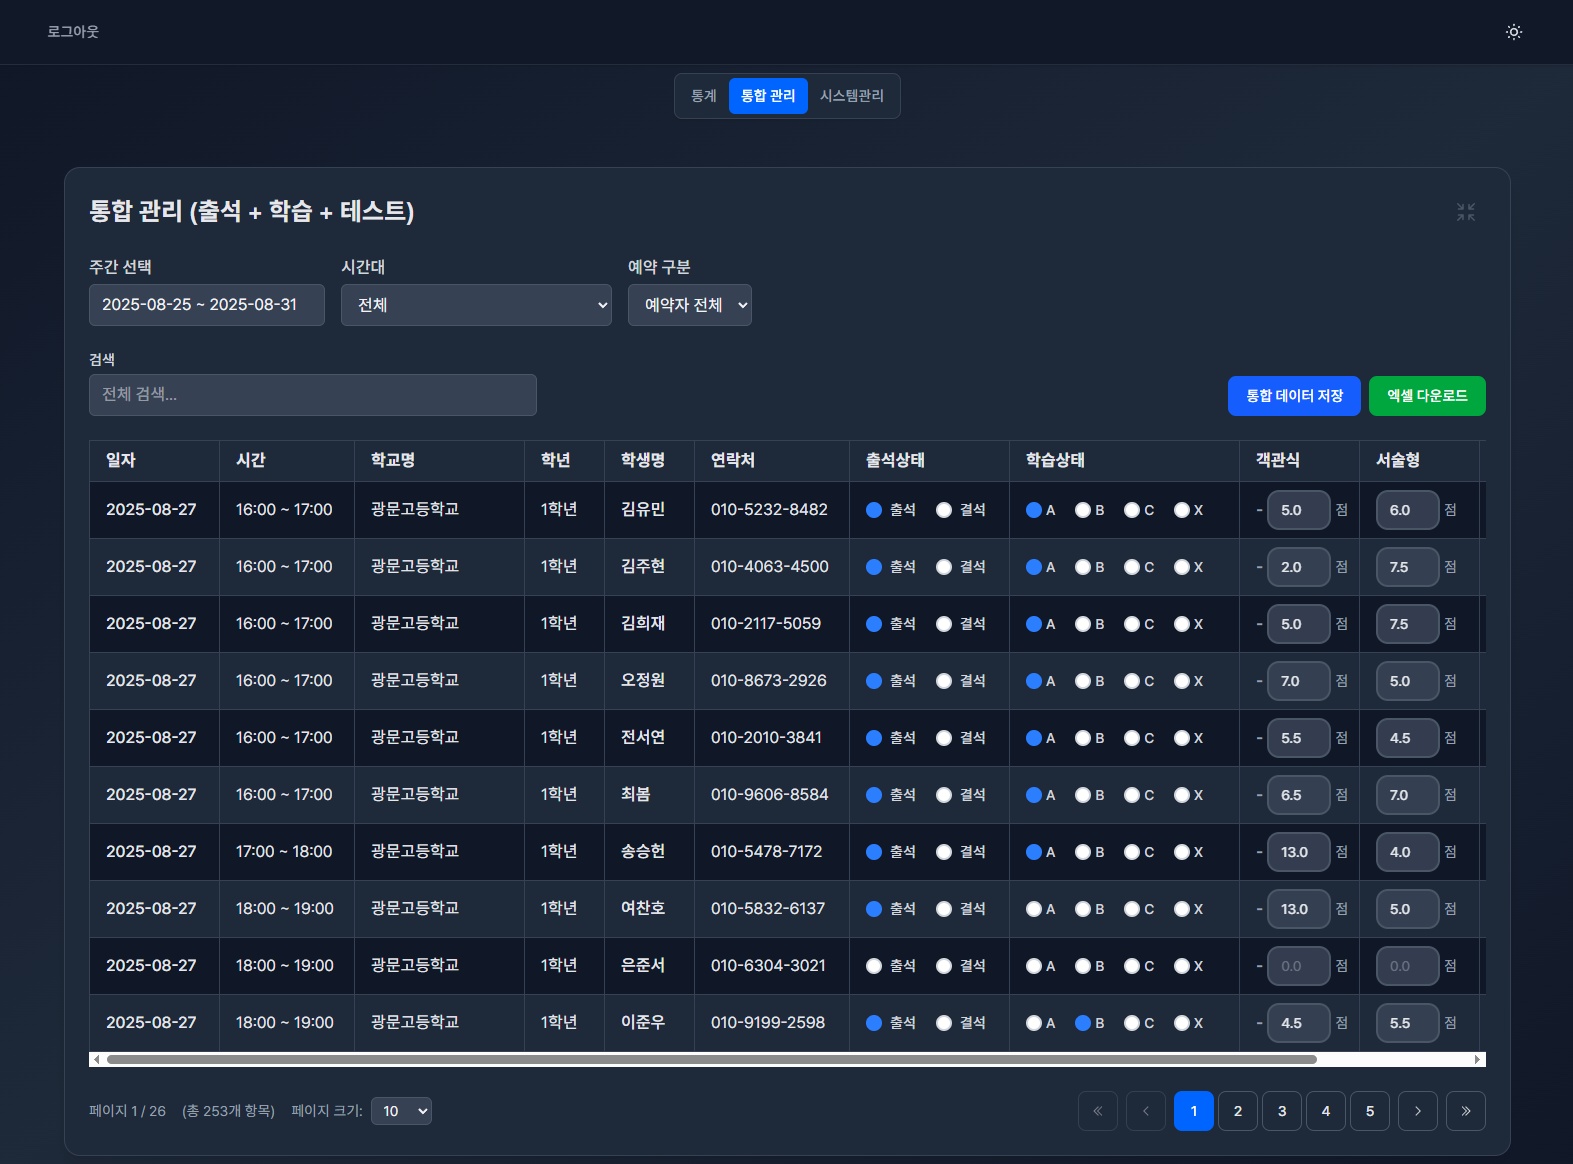The width and height of the screenshot is (1573, 1164).
Task: Click the 로그아웃 link
Action: tap(73, 32)
